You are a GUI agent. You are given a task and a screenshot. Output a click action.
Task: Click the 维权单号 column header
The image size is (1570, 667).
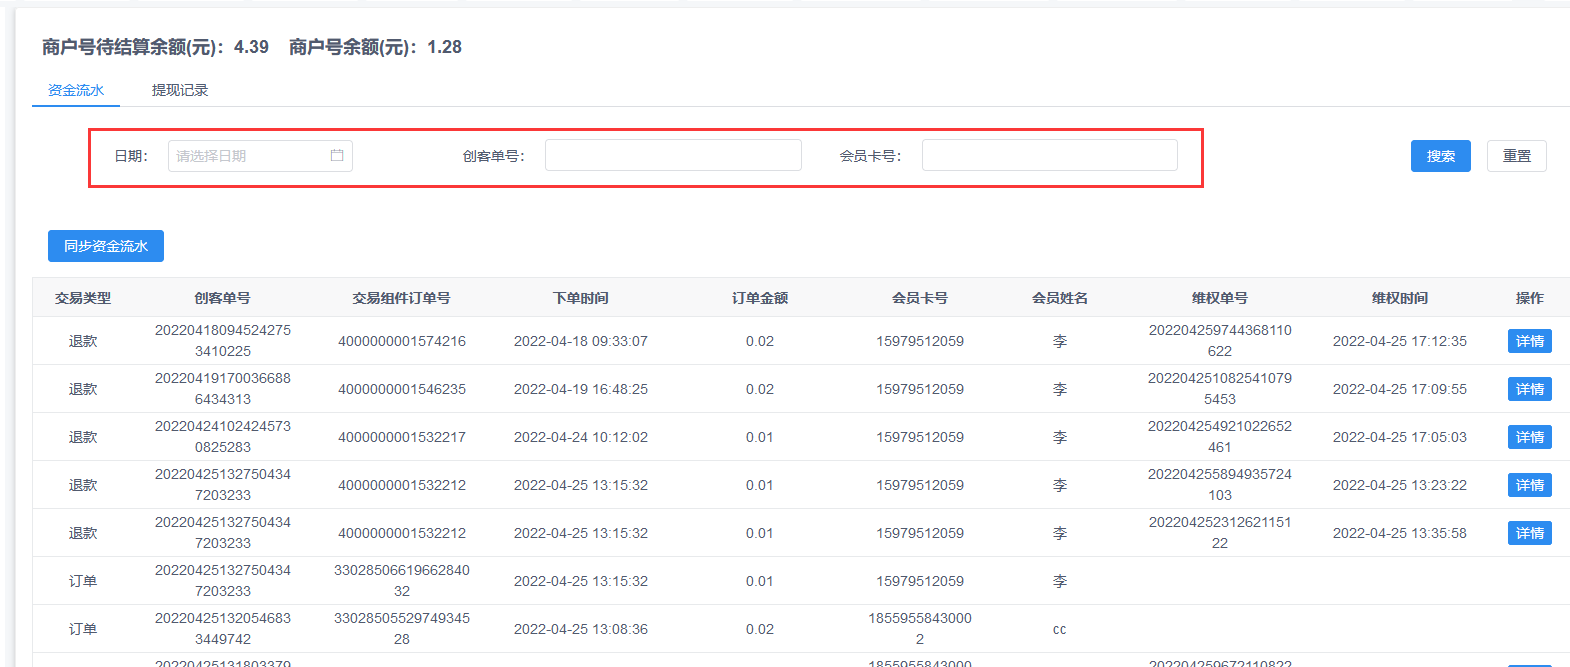[1220, 298]
